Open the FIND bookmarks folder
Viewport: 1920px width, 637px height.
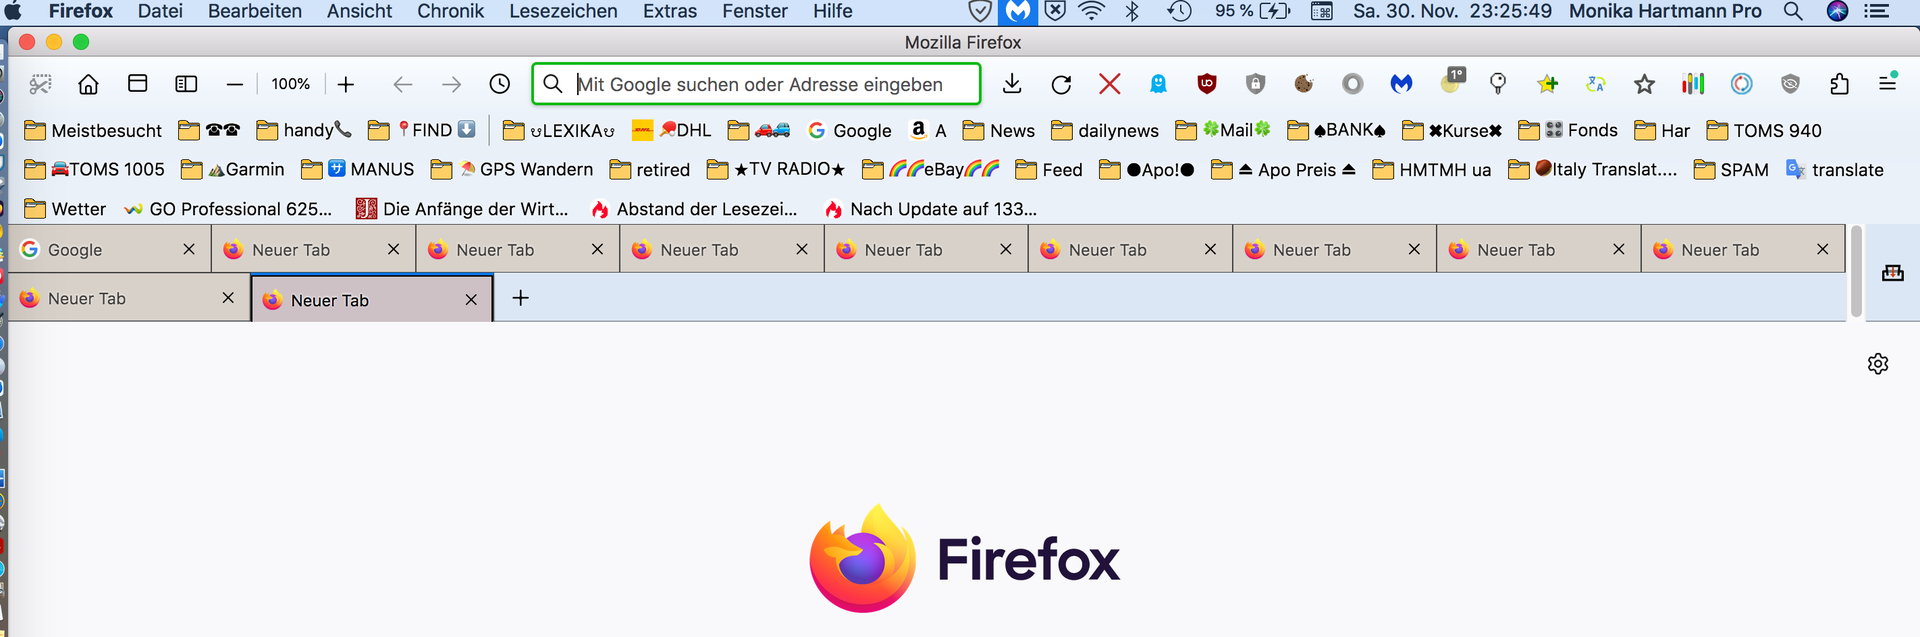(x=422, y=130)
